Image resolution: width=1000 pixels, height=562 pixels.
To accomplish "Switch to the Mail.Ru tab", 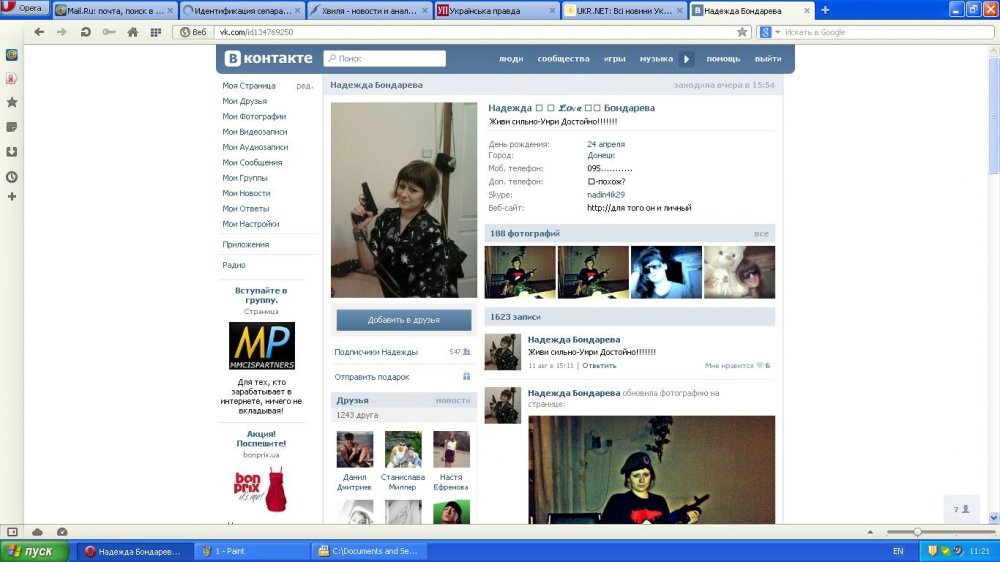I will [114, 11].
